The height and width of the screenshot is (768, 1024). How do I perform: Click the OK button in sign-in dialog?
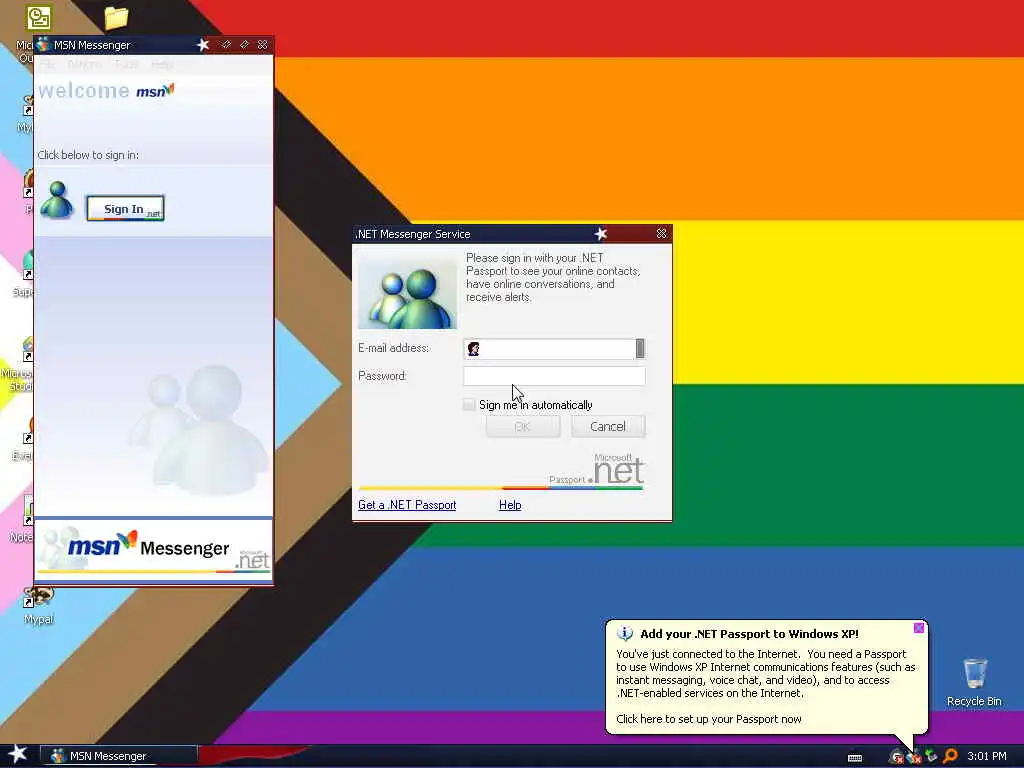coord(522,426)
